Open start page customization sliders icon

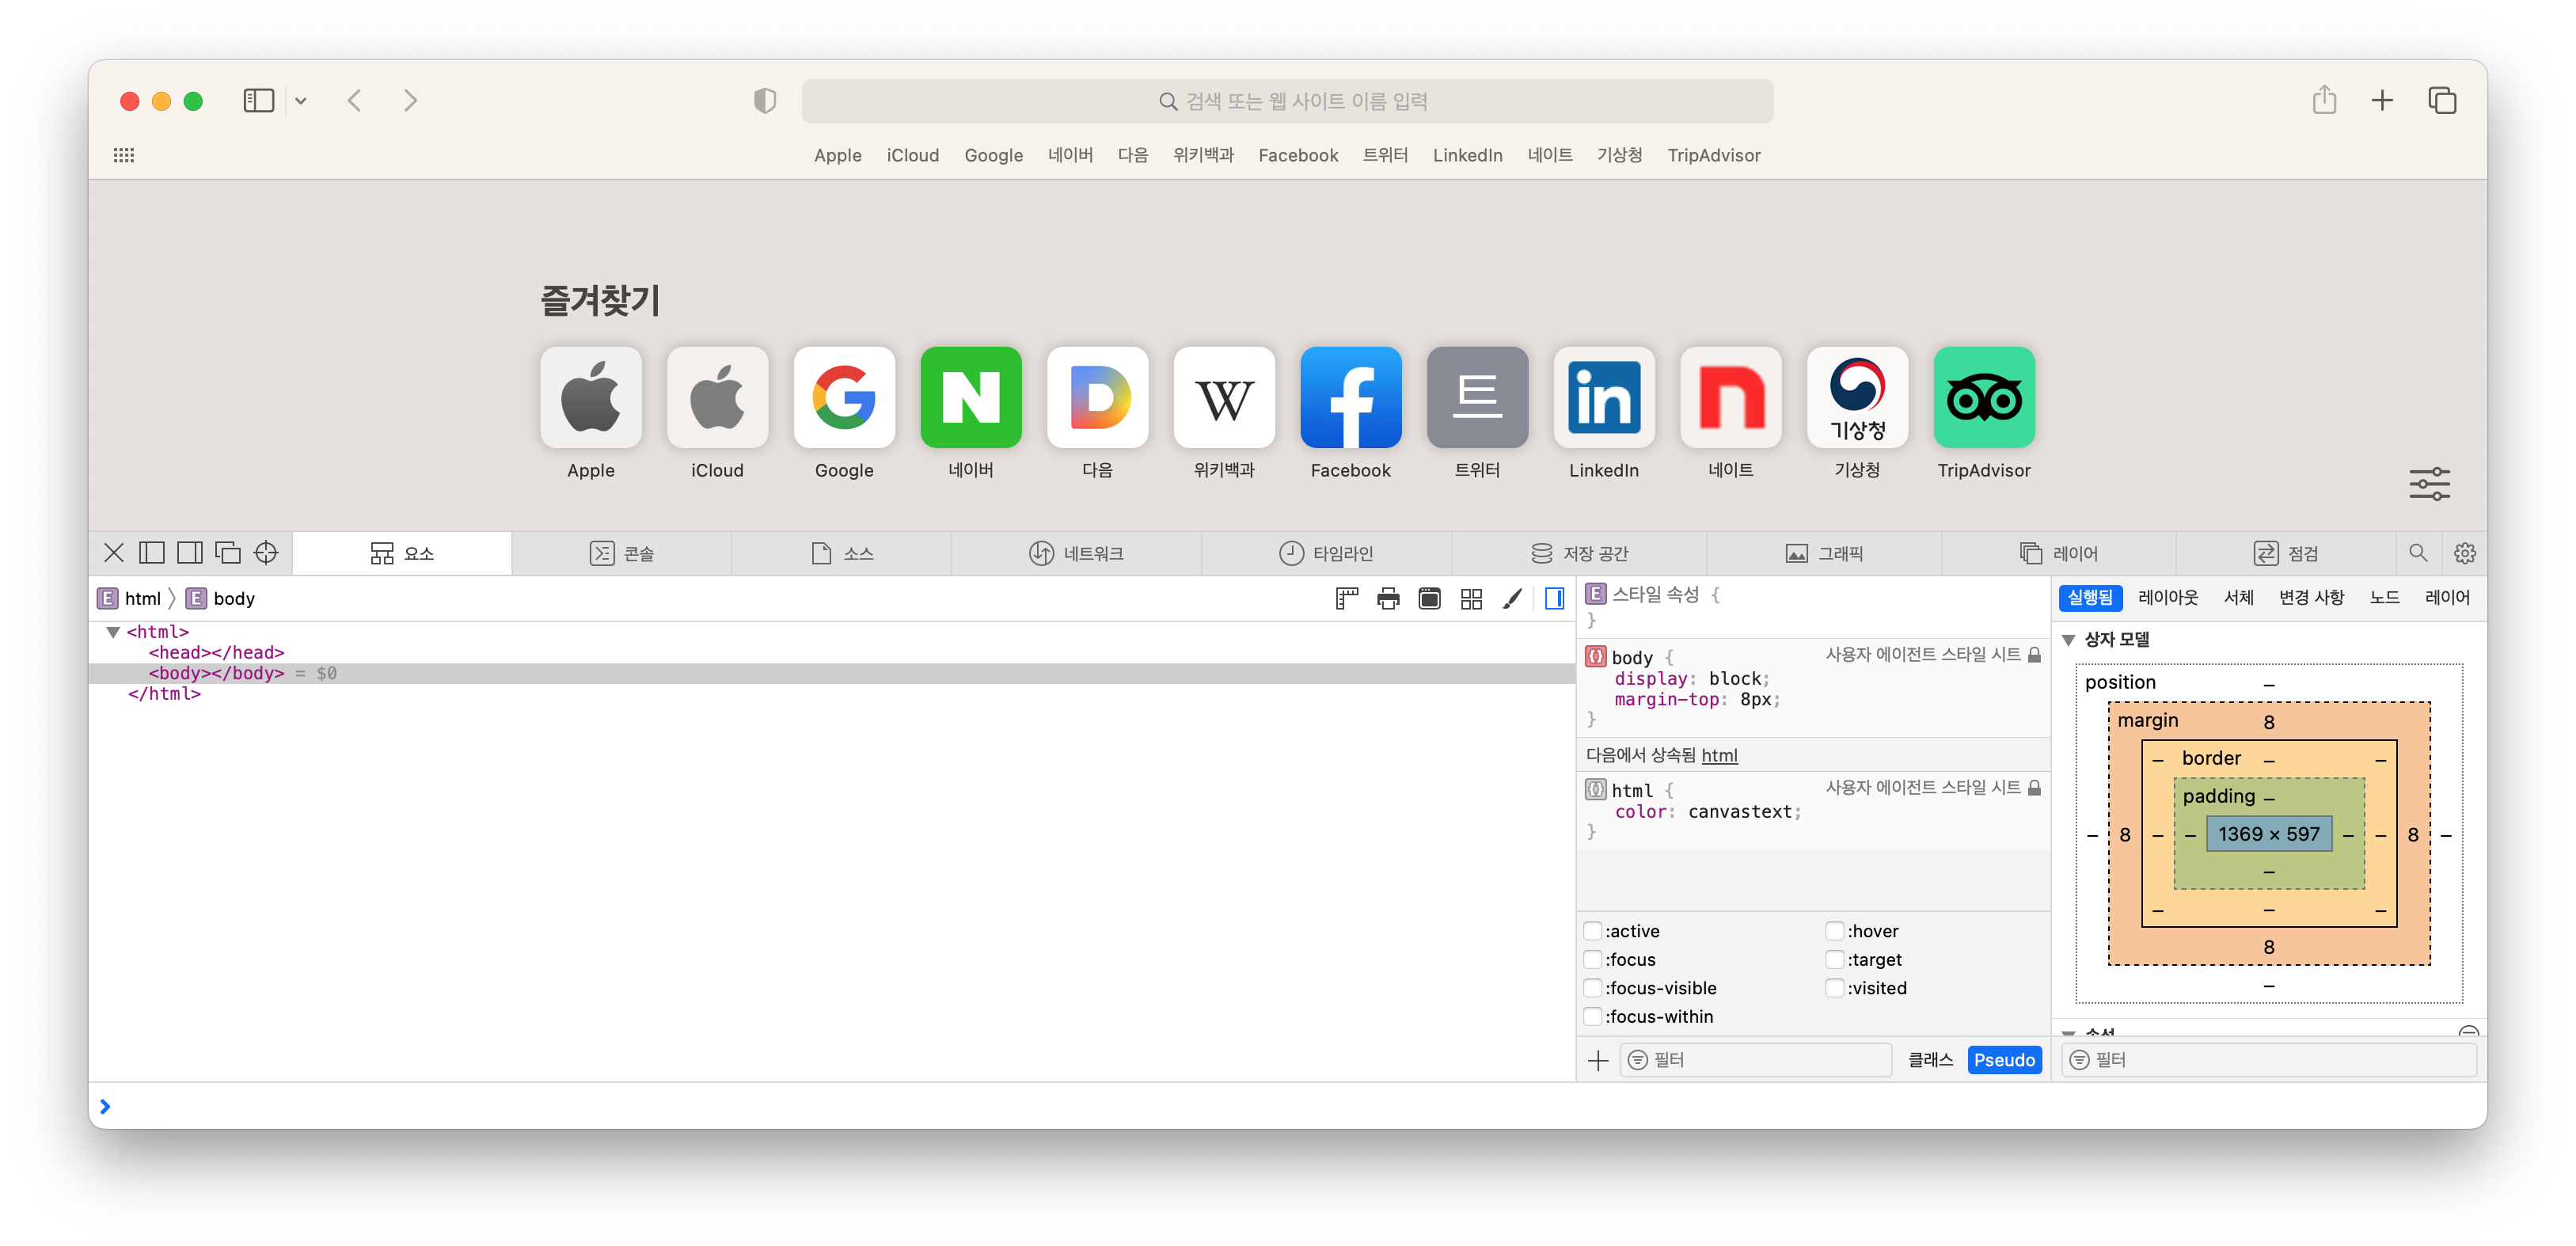pos(2429,484)
